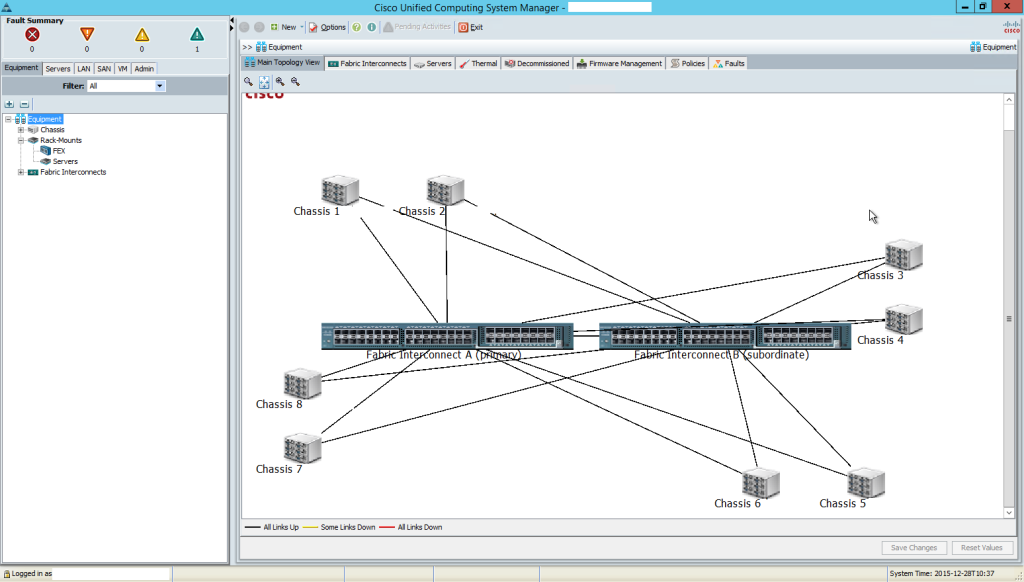Open the Help question-mark icon

[357, 27]
